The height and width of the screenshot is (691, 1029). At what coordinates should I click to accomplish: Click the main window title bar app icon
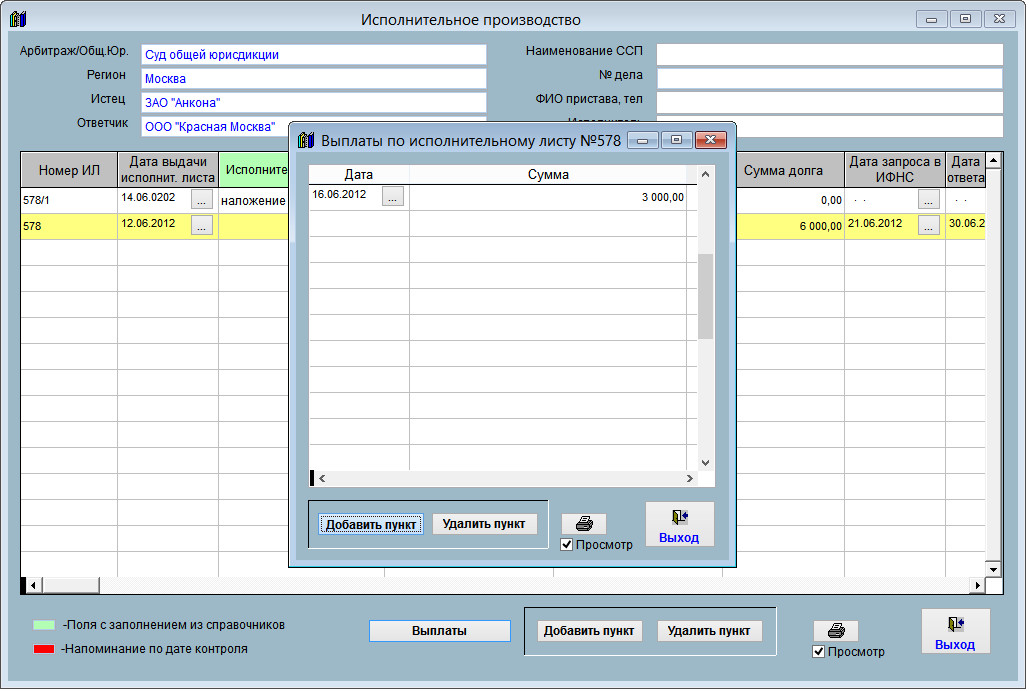[17, 19]
